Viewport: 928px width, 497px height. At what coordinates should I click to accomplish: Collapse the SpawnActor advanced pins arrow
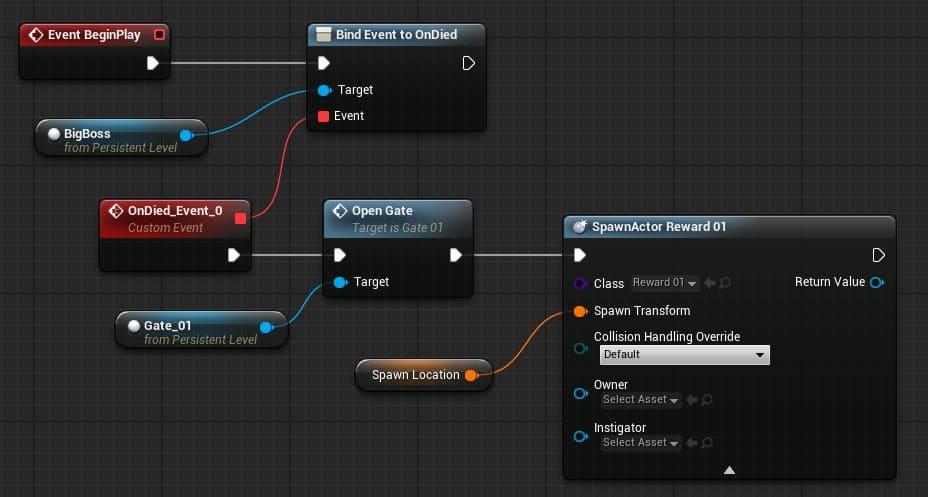[x=729, y=470]
